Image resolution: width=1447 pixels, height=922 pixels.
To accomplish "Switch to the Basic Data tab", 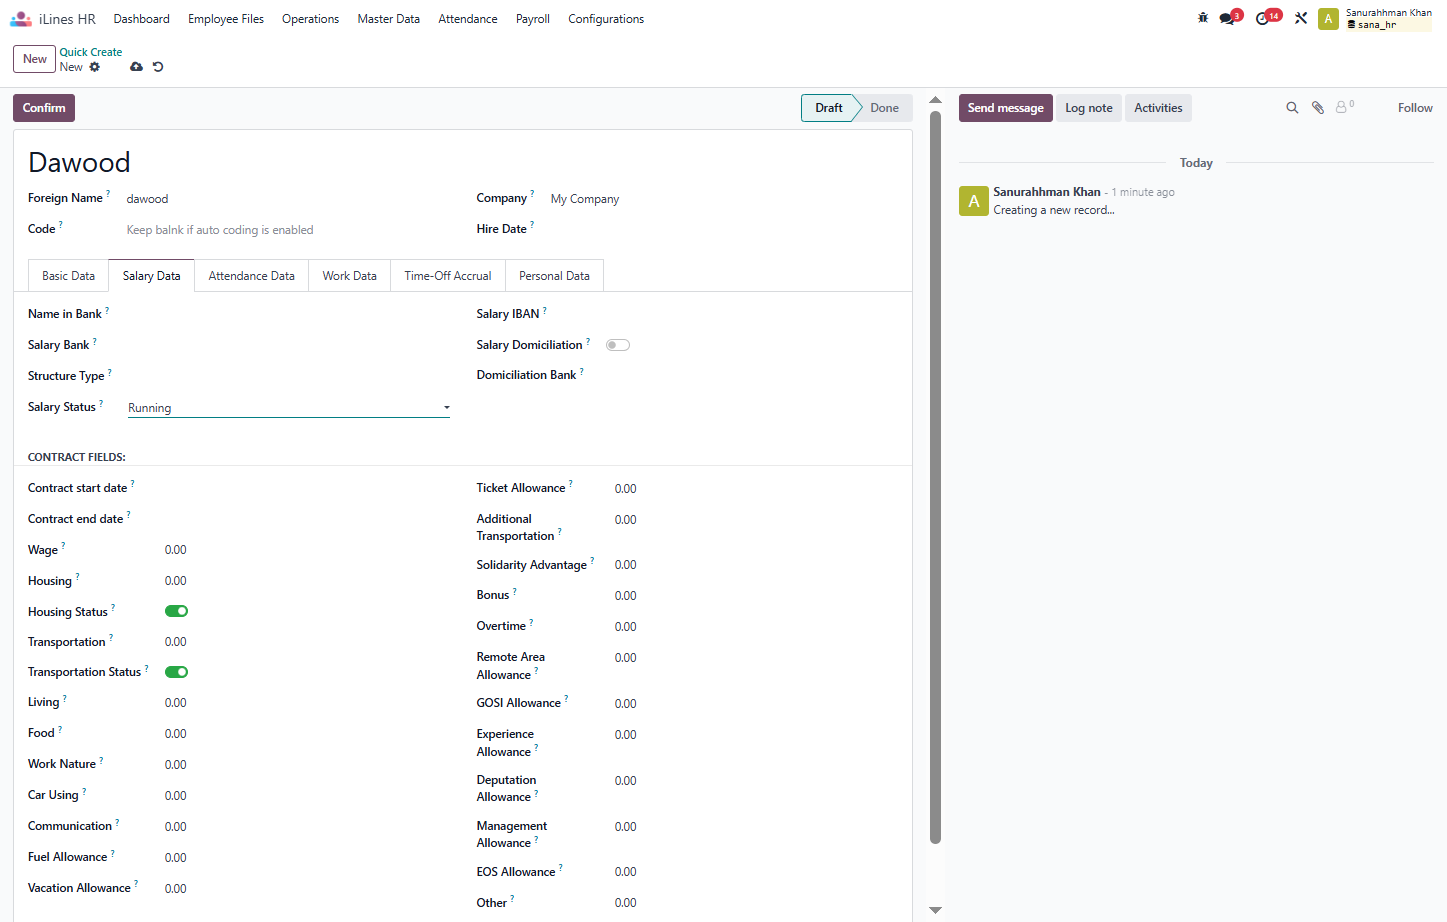I will 68,276.
